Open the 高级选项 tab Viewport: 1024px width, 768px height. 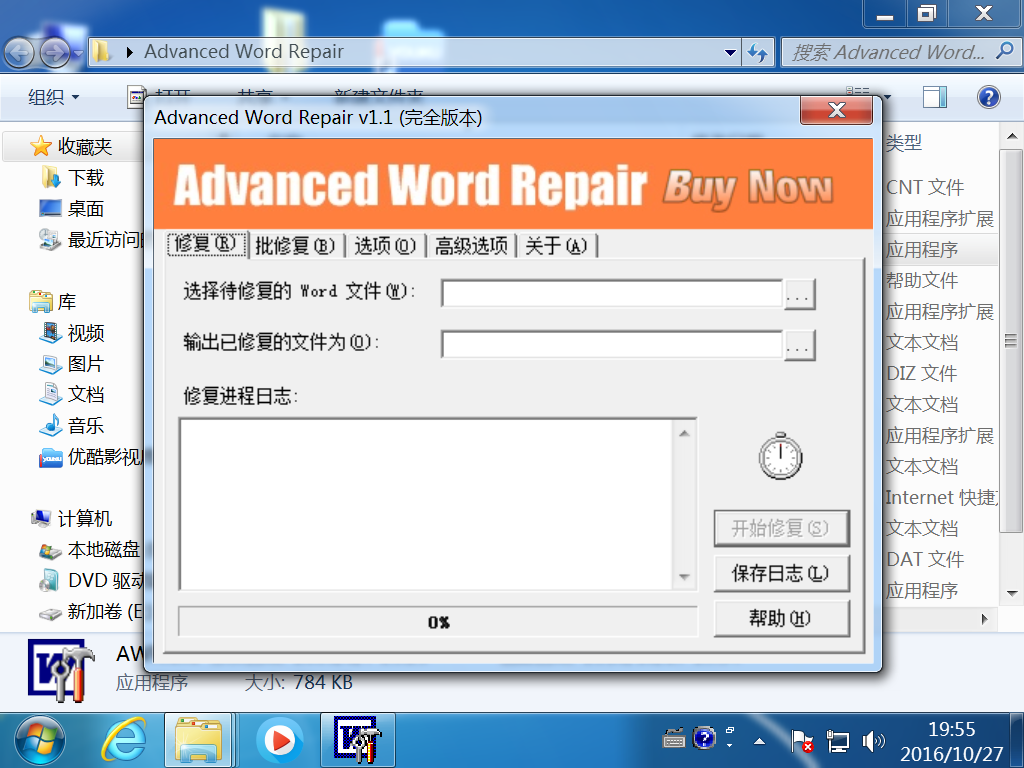point(471,246)
